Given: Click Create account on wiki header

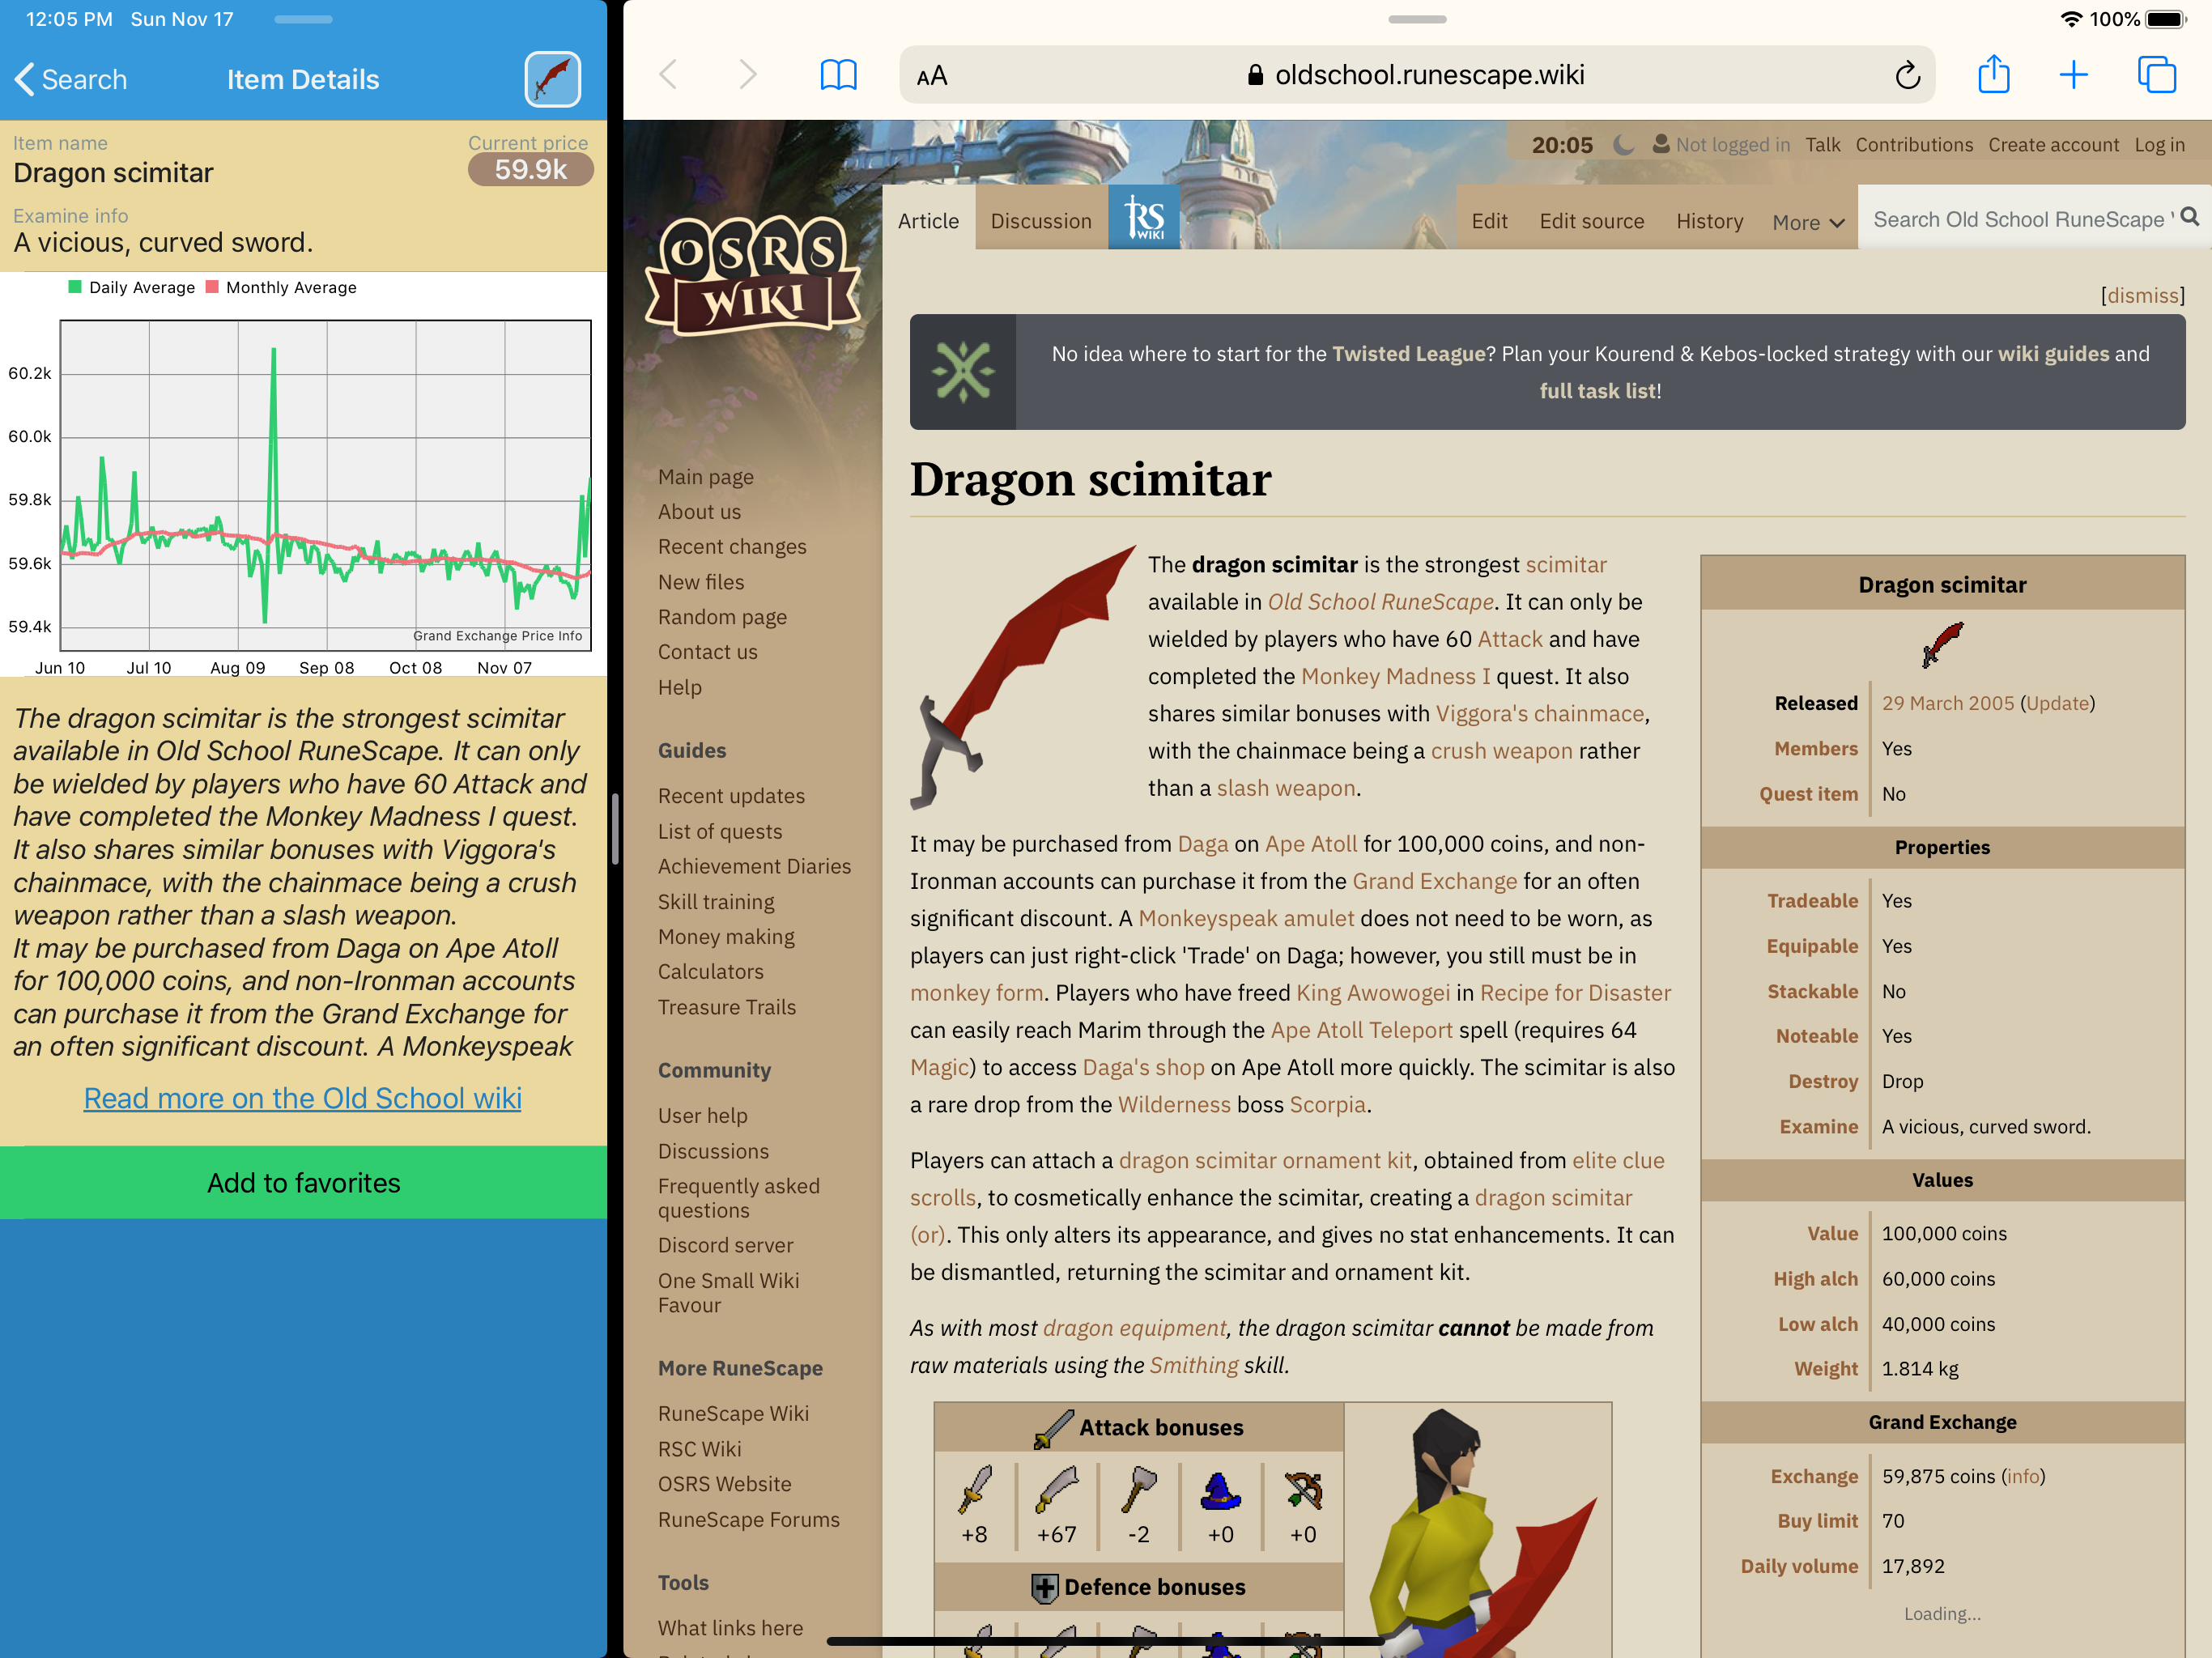Looking at the screenshot, I should 2053,145.
